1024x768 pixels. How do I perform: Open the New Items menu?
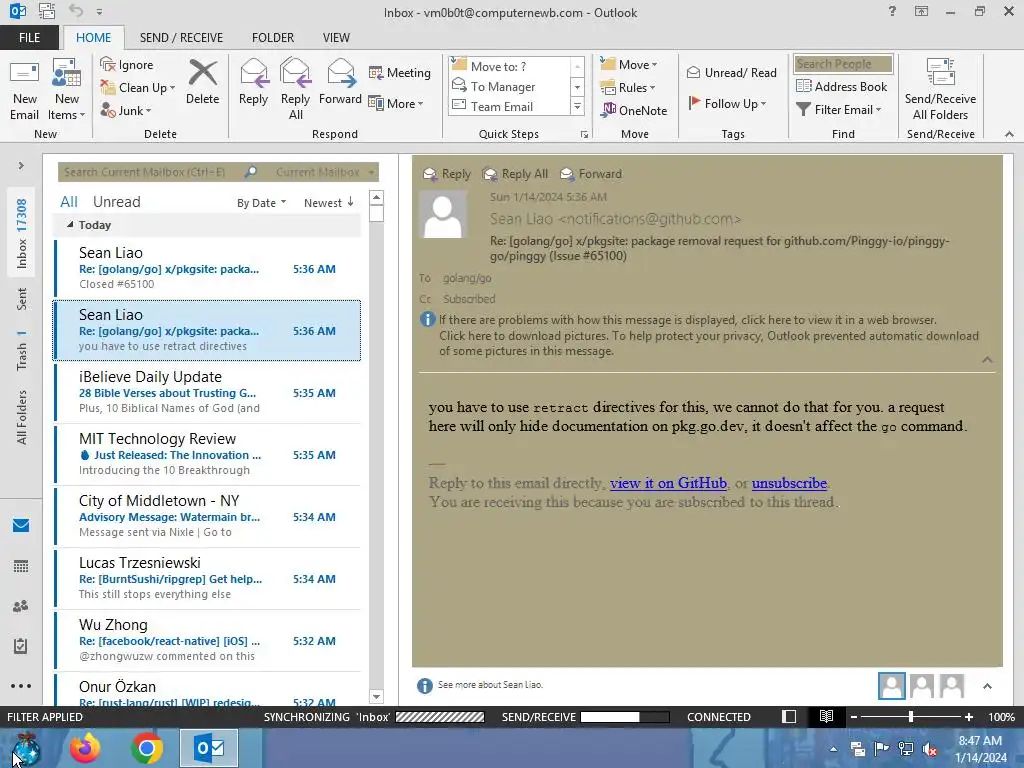pyautogui.click(x=67, y=89)
